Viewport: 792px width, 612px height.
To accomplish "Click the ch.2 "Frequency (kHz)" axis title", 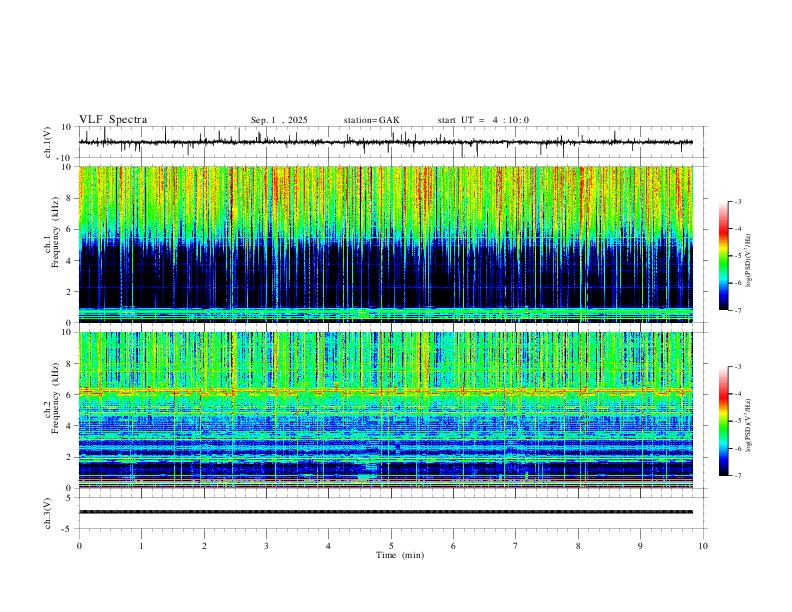I will (55, 398).
